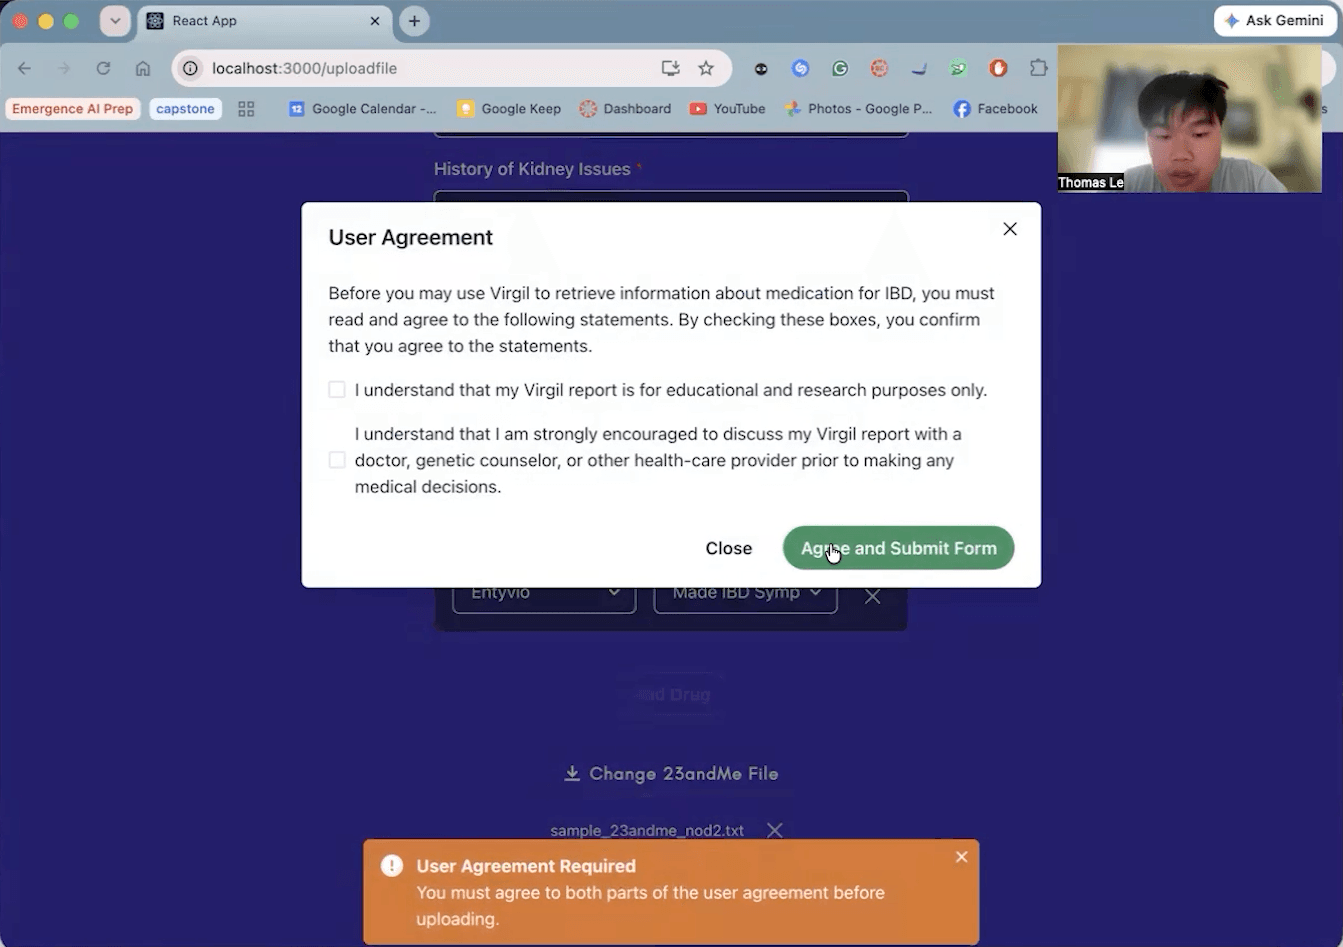The height and width of the screenshot is (947, 1343).
Task: Open Google Keep bookmark
Action: pos(509,109)
